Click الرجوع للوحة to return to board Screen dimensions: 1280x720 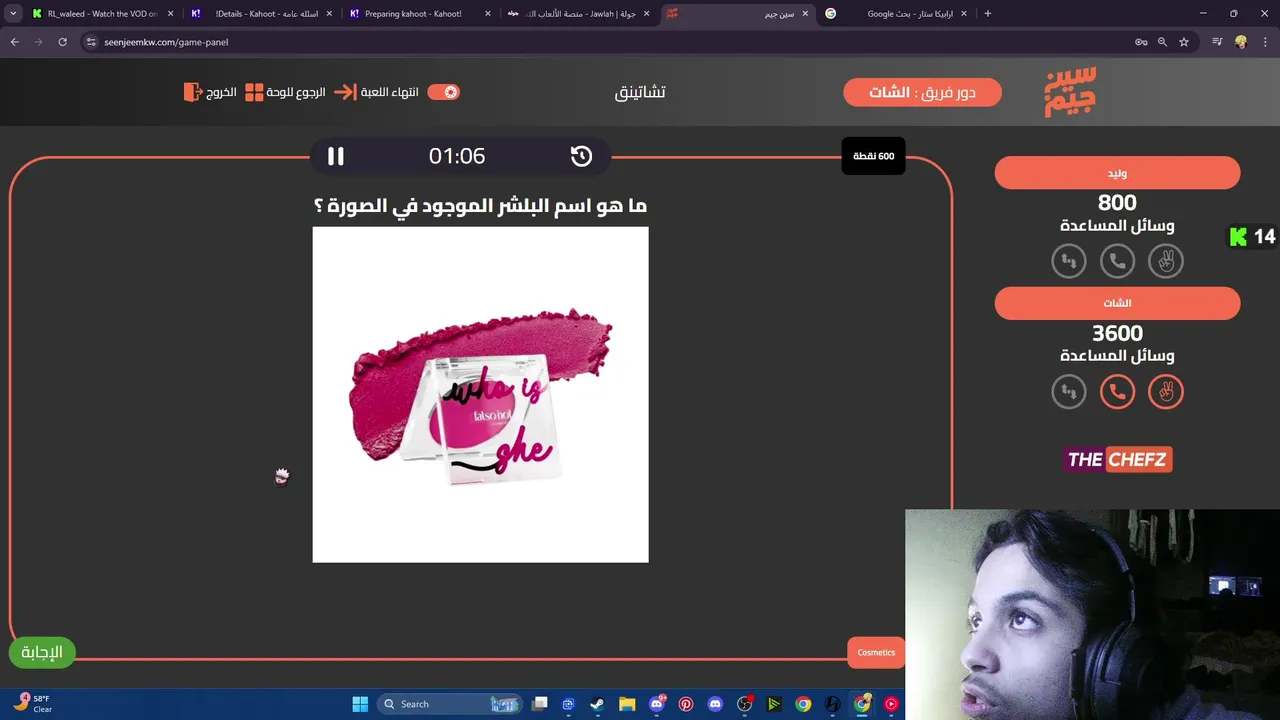click(x=286, y=92)
